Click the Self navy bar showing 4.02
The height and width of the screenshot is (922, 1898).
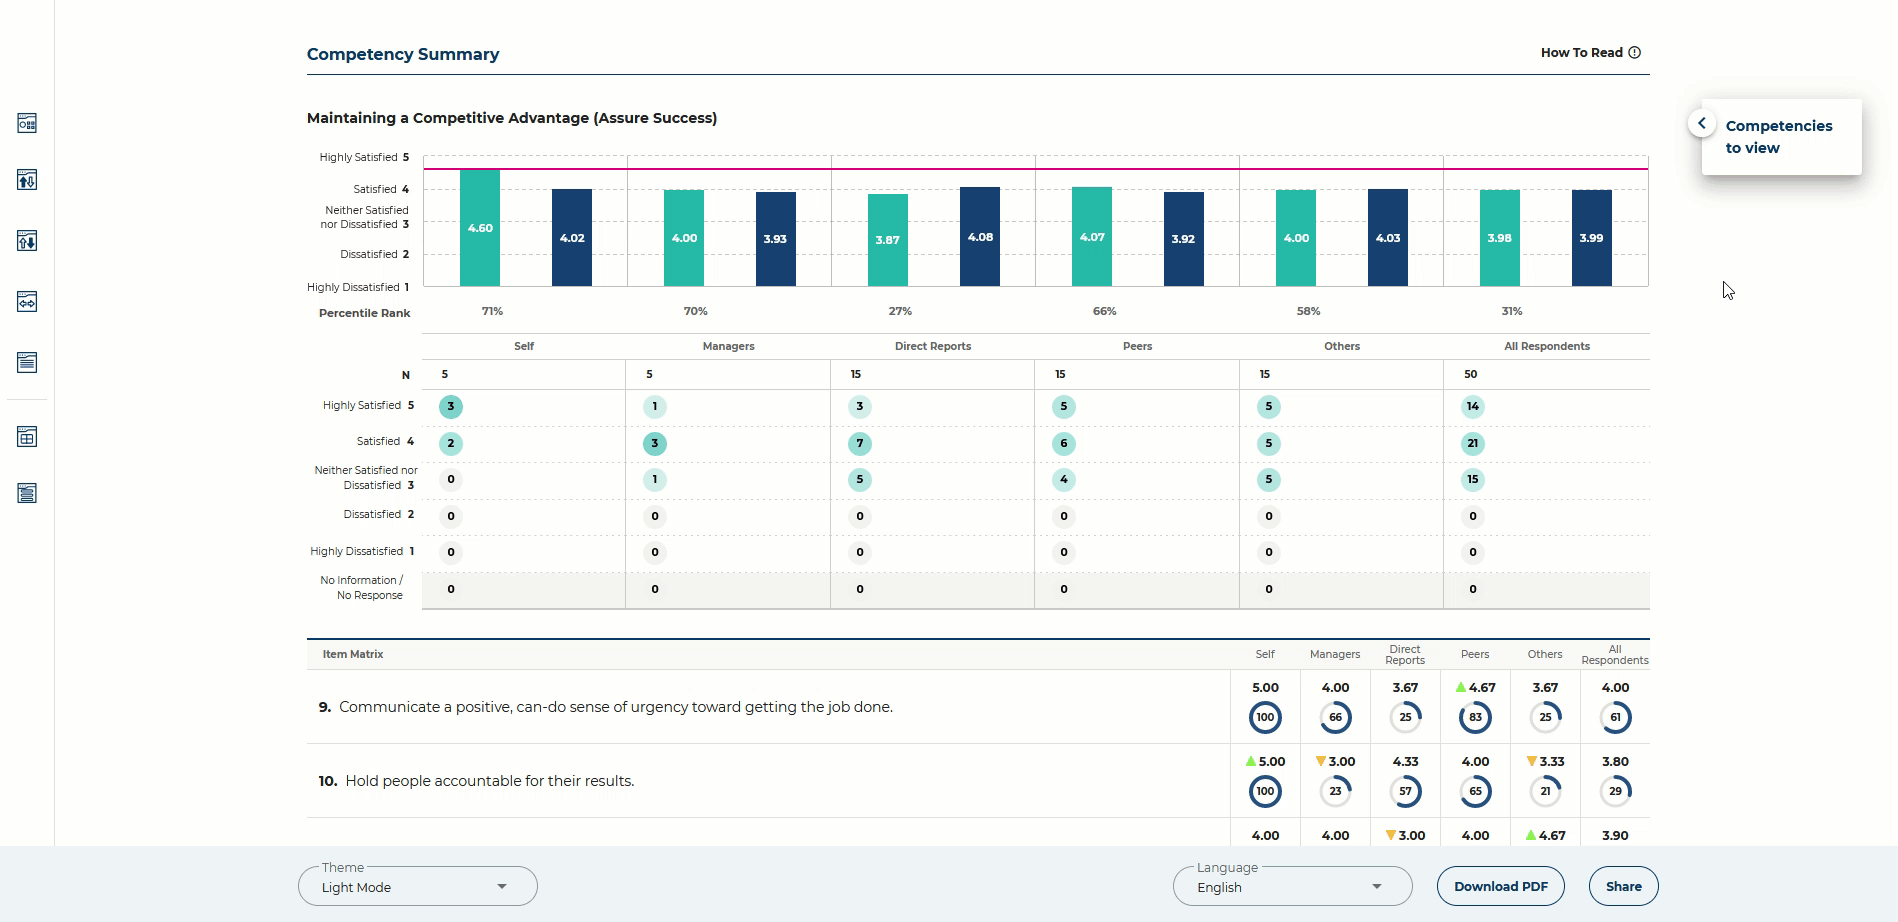(572, 238)
